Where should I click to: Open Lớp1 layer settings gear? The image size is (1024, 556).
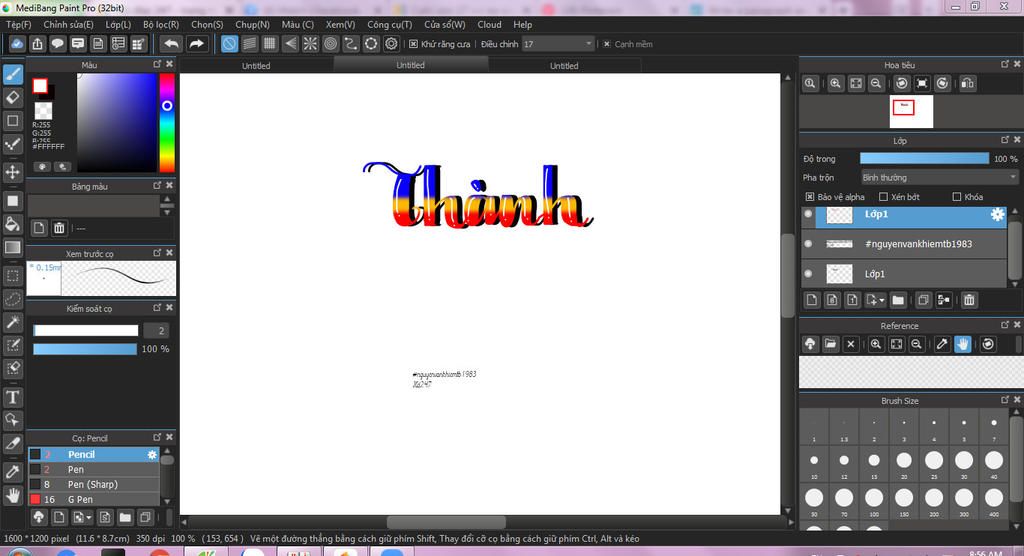997,214
